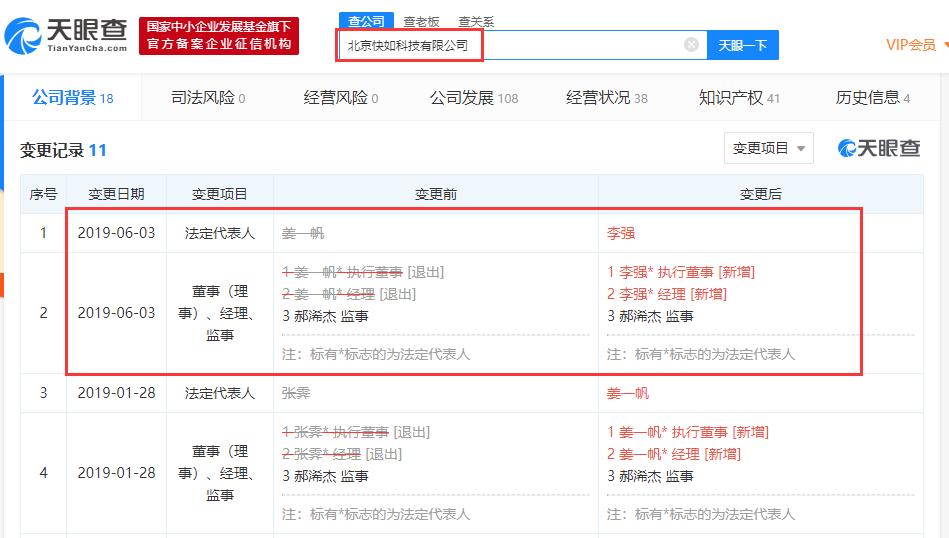
Task: Open the 司法风险 0 tab
Action: click(208, 97)
